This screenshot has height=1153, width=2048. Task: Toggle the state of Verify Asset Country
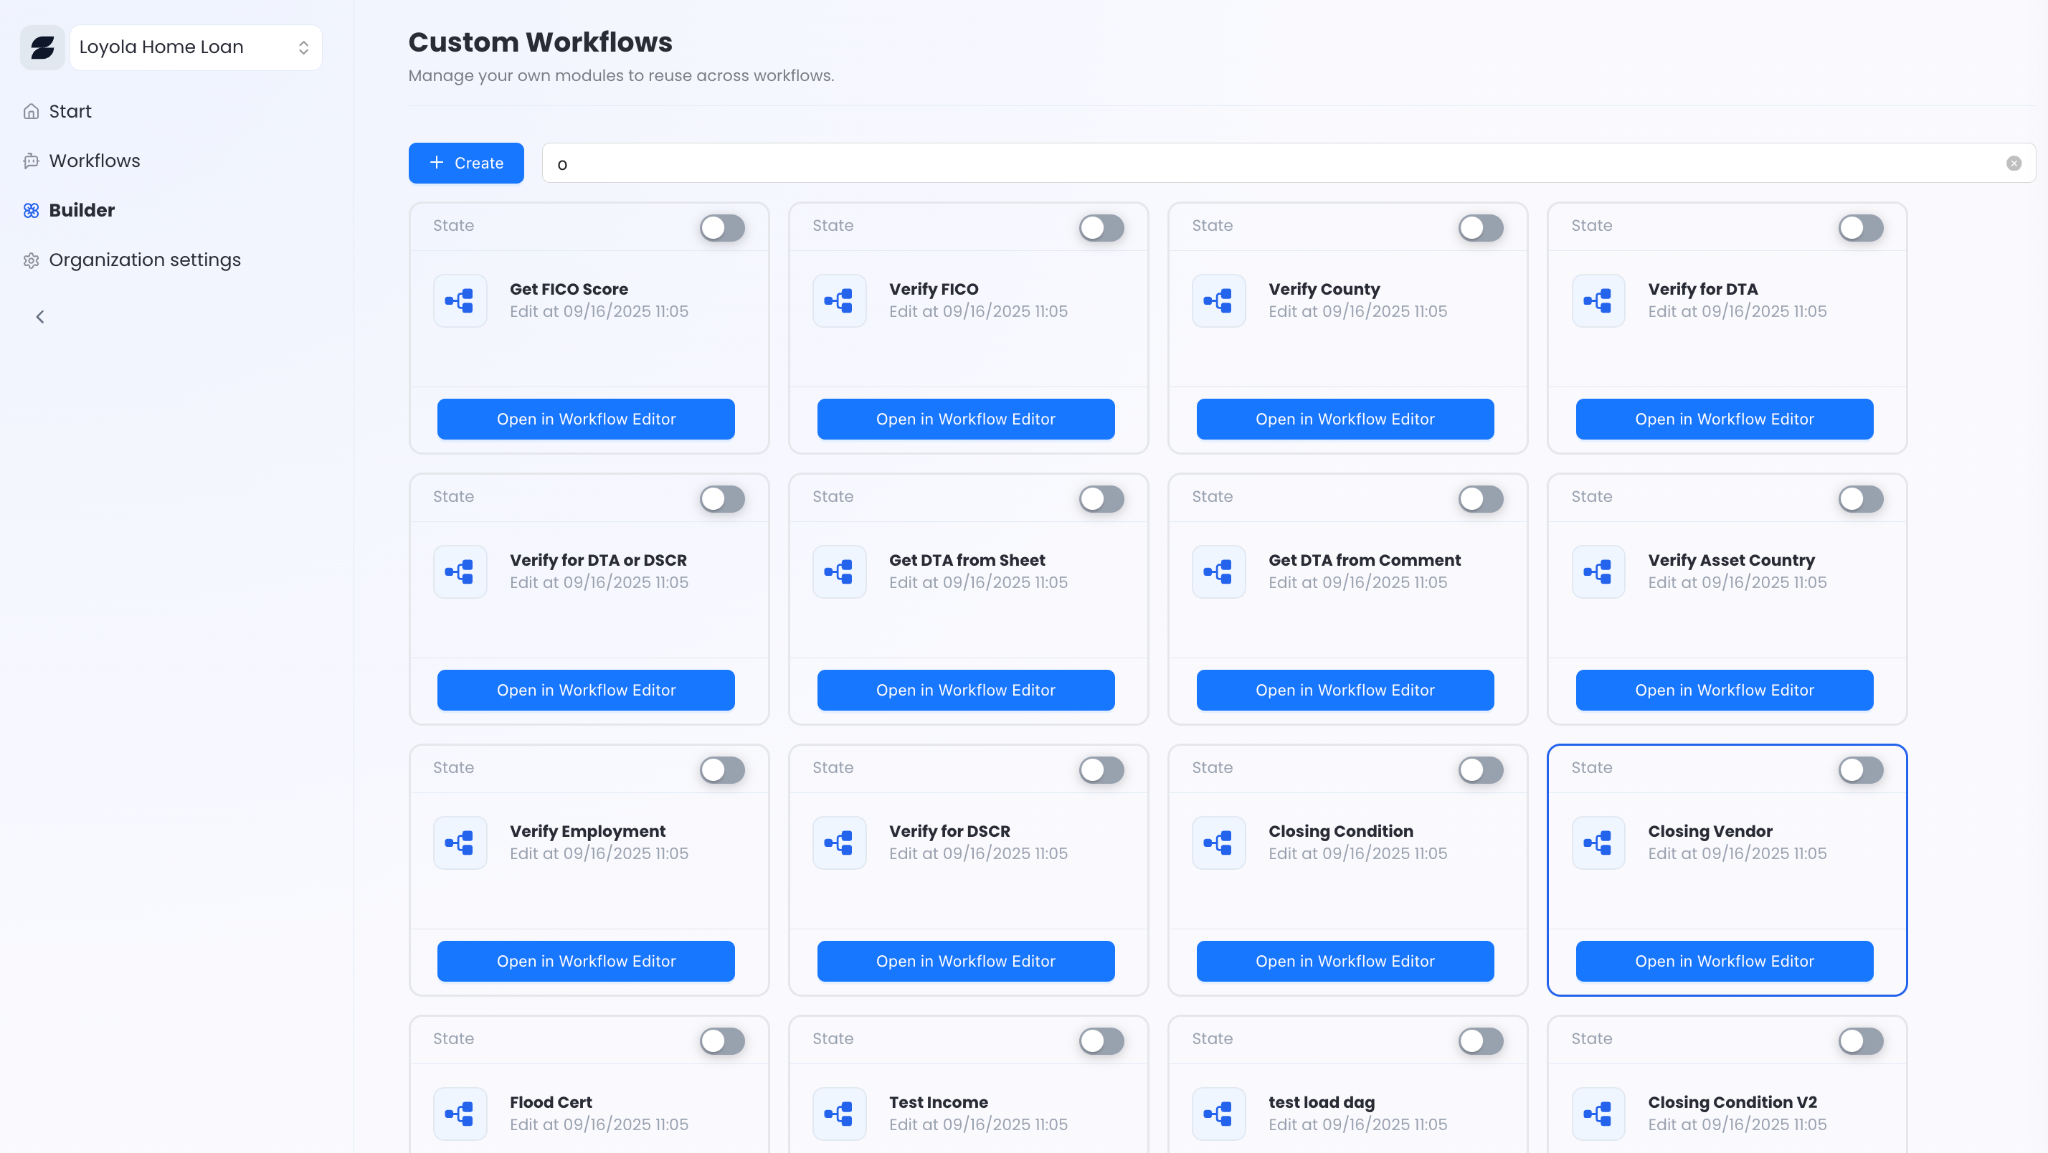(x=1860, y=499)
